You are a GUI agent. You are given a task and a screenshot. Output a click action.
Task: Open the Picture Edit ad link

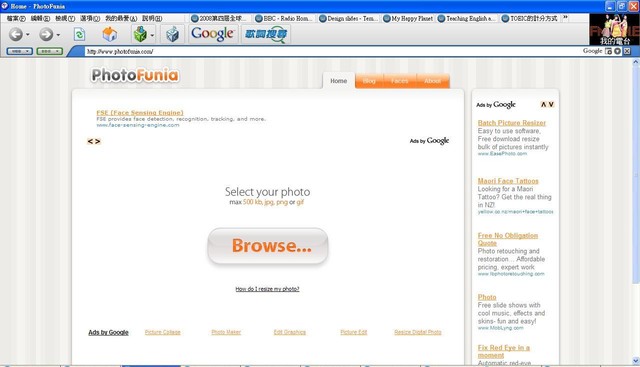[353, 332]
